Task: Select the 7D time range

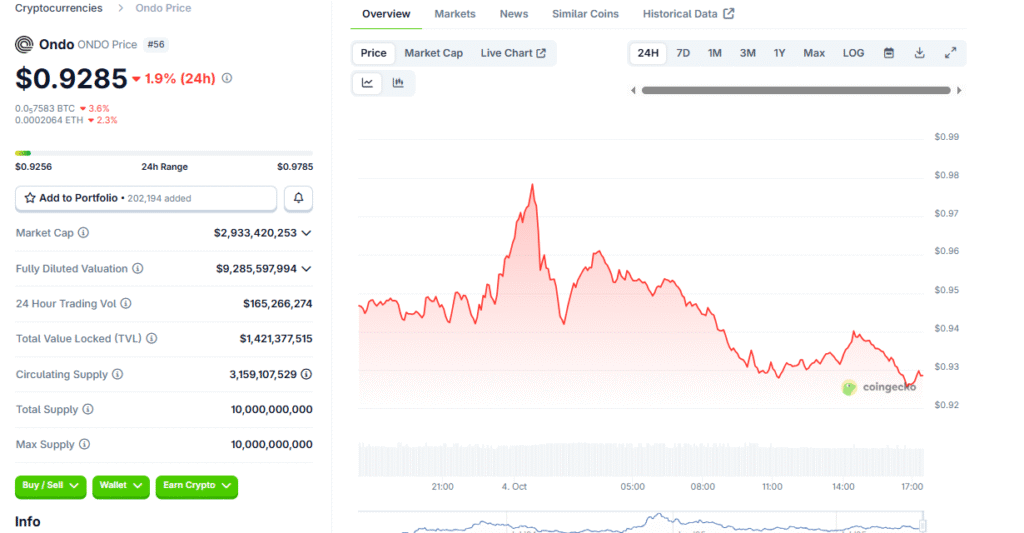Action: [683, 53]
